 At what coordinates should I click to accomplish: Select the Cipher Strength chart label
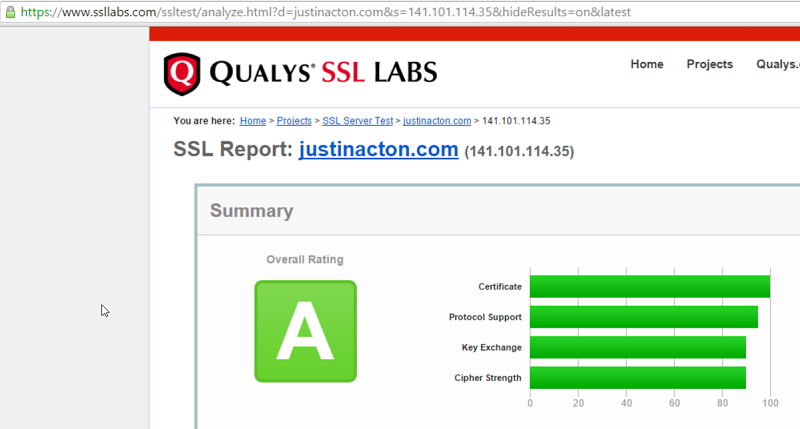click(x=488, y=378)
